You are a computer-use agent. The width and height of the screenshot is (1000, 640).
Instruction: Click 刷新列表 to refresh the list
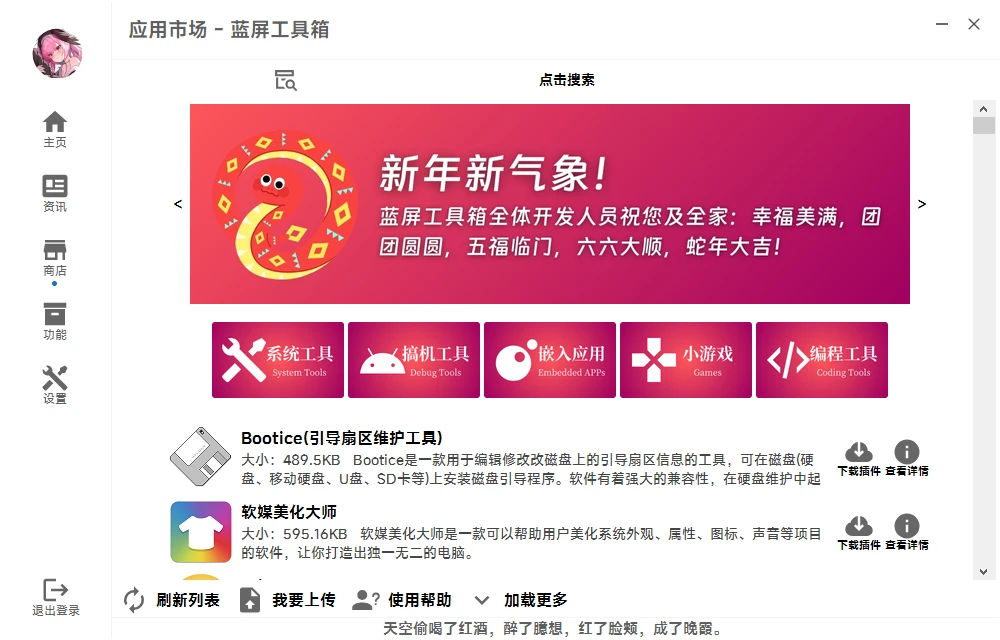(172, 600)
